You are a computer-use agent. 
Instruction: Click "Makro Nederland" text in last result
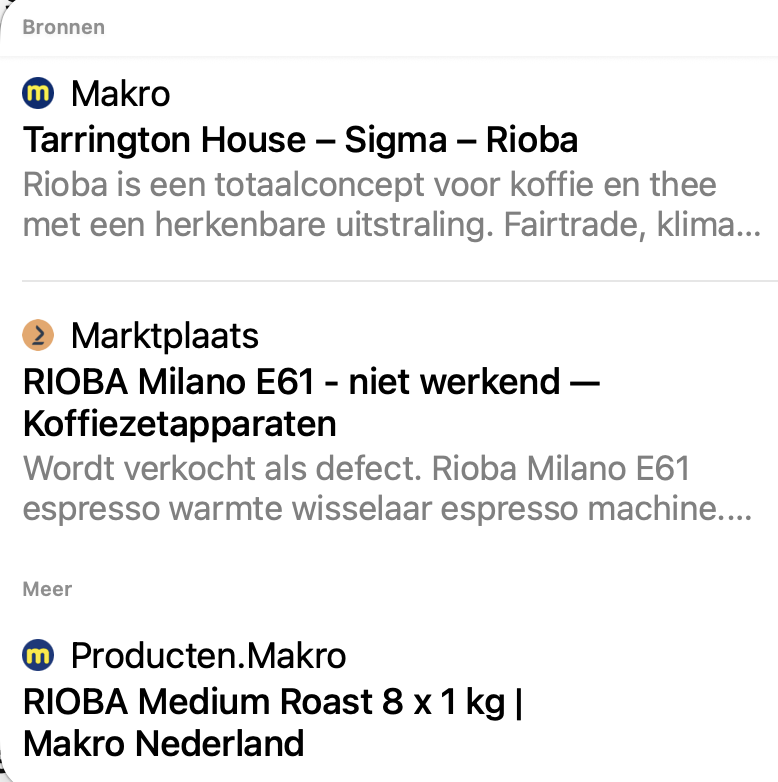pyautogui.click(x=163, y=744)
